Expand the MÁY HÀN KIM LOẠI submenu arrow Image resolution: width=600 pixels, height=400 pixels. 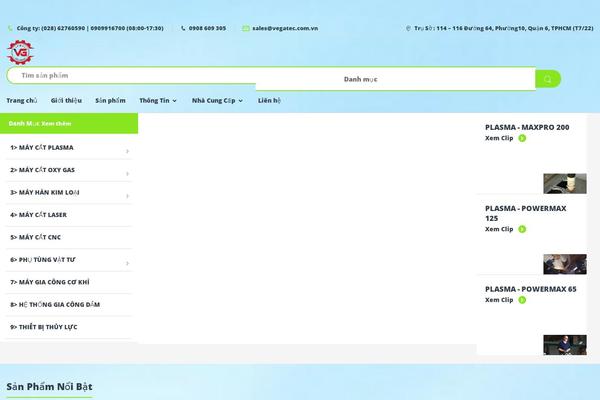127,196
